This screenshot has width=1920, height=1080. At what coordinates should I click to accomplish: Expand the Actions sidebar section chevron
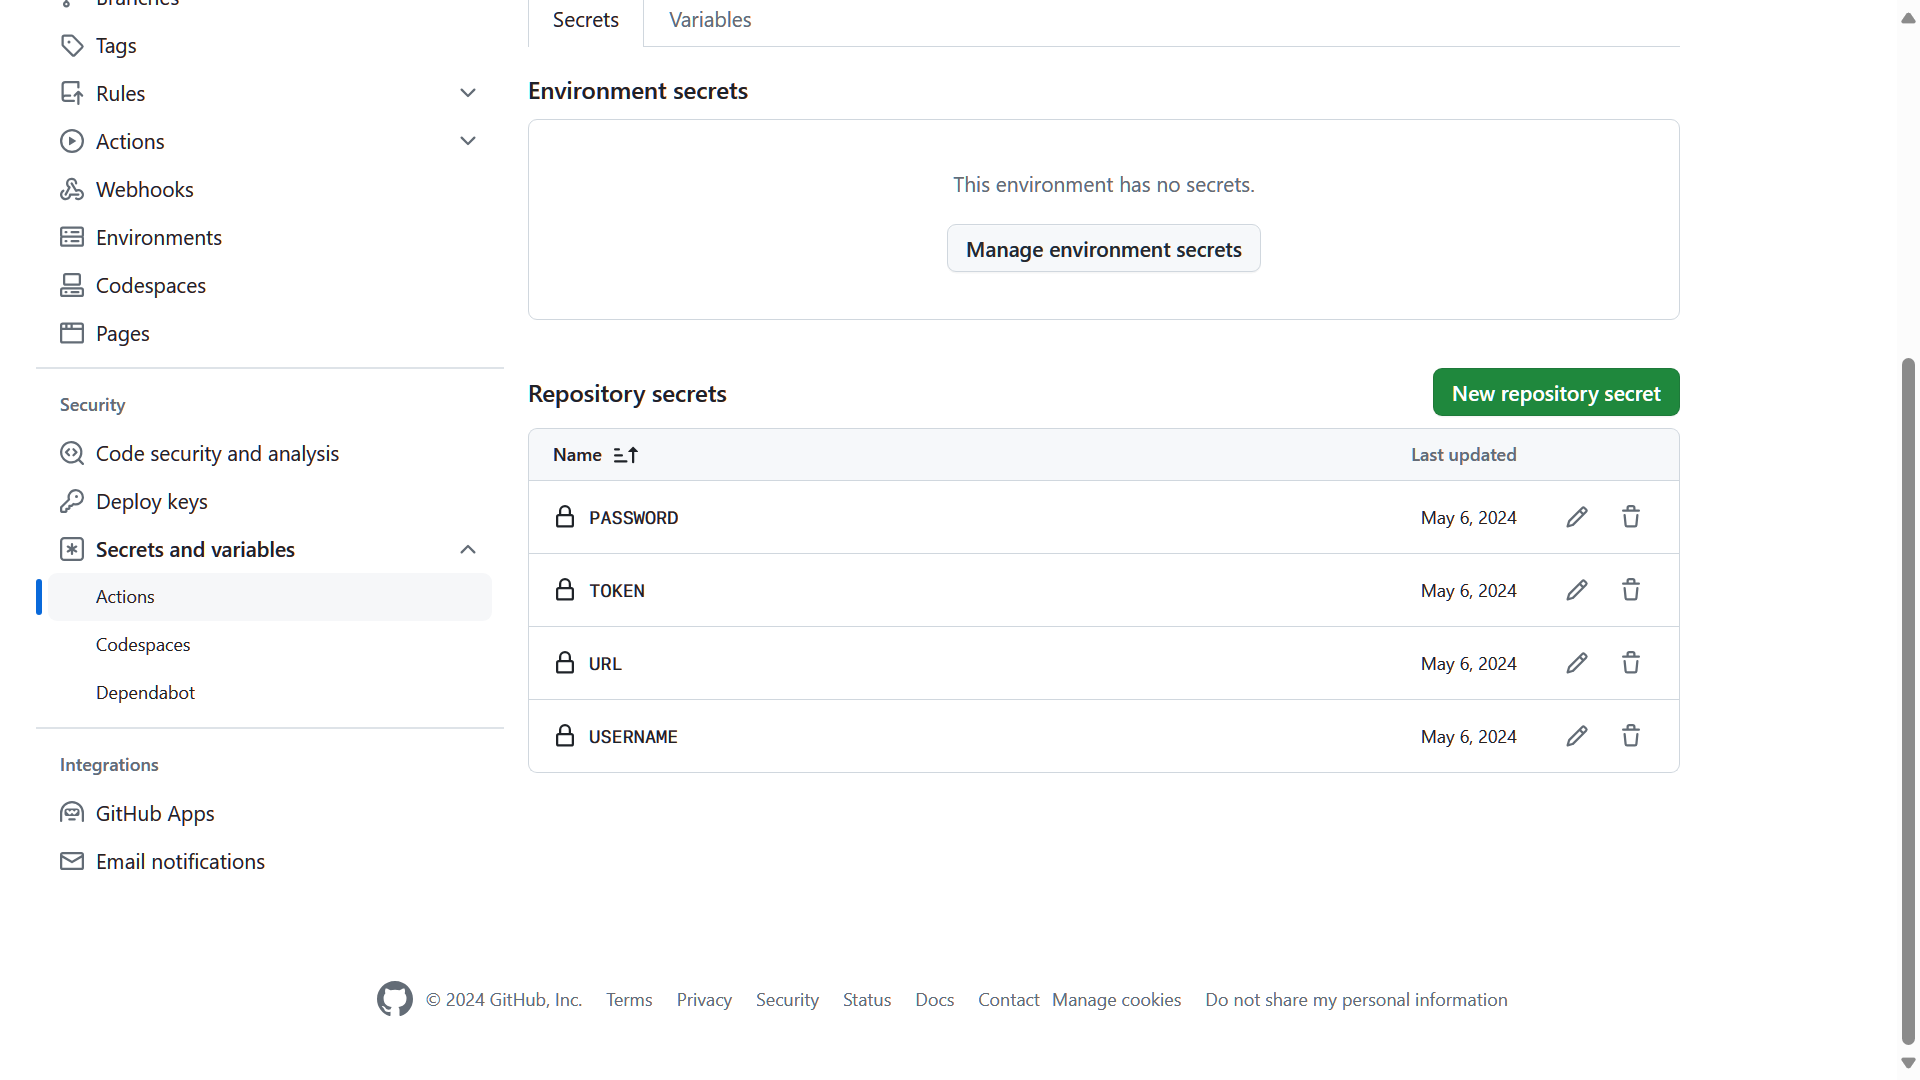pos(467,141)
